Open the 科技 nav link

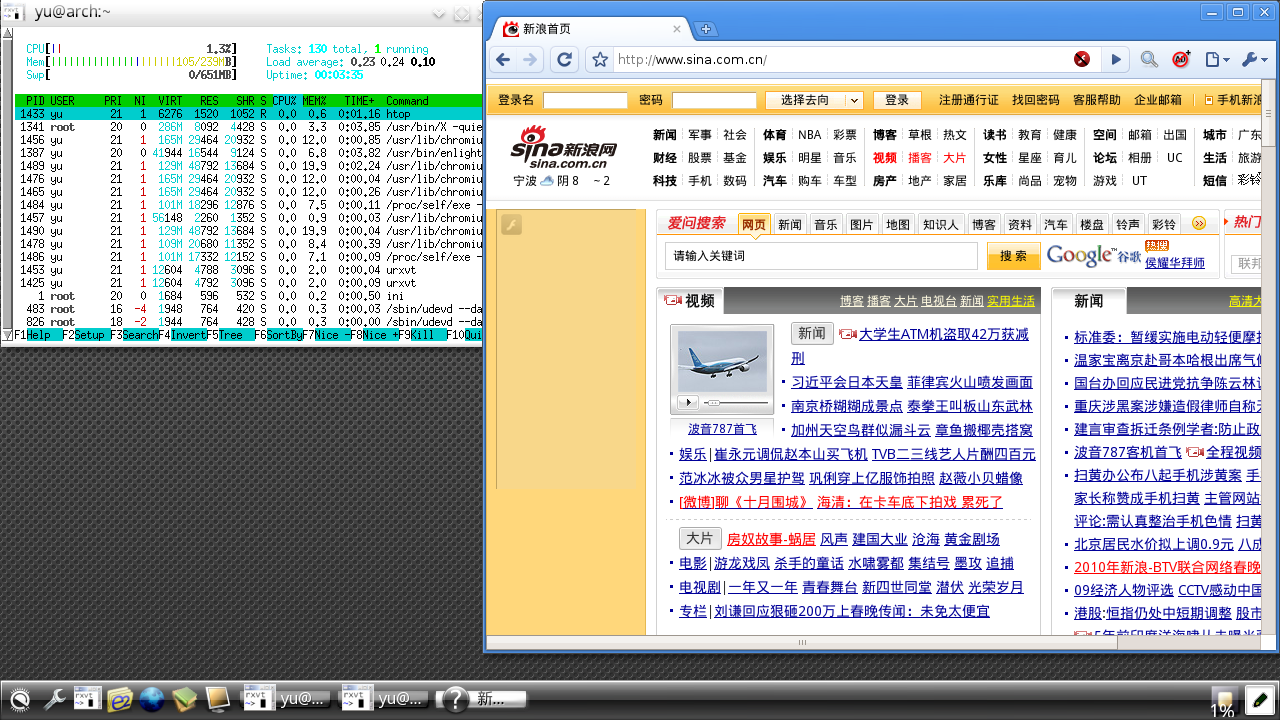click(x=665, y=181)
